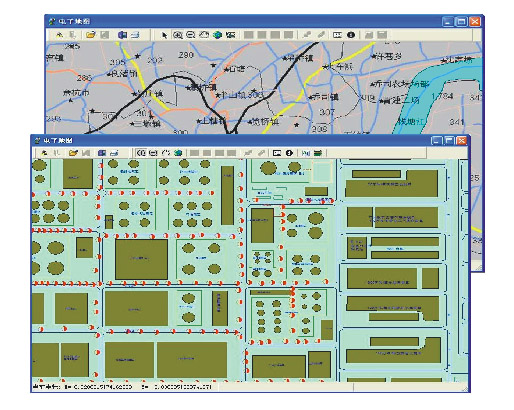Open folder icon in the plant map window toolbar
Viewport: 514px width, 410px height.
(x=73, y=153)
